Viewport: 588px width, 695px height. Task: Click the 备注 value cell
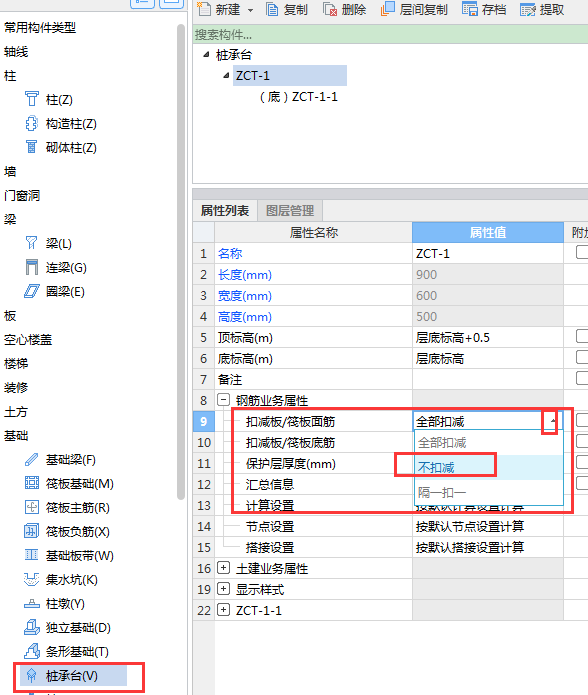(488, 379)
